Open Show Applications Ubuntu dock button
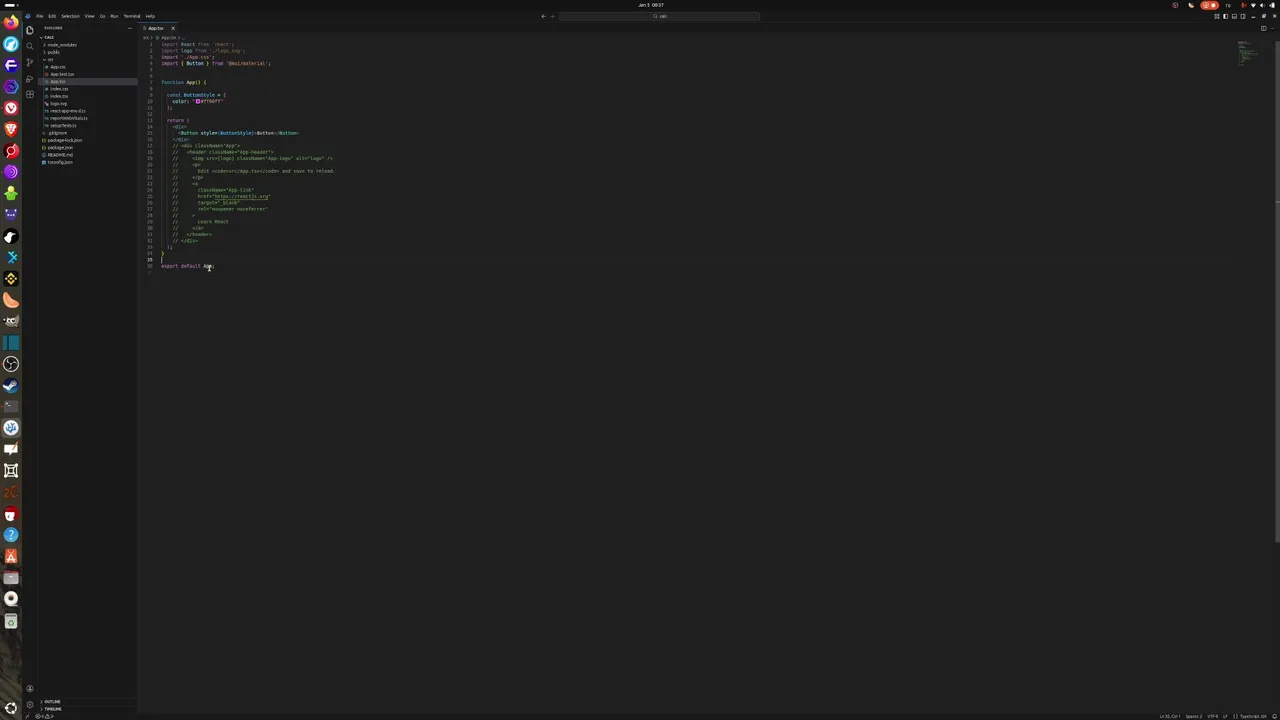 [x=11, y=708]
